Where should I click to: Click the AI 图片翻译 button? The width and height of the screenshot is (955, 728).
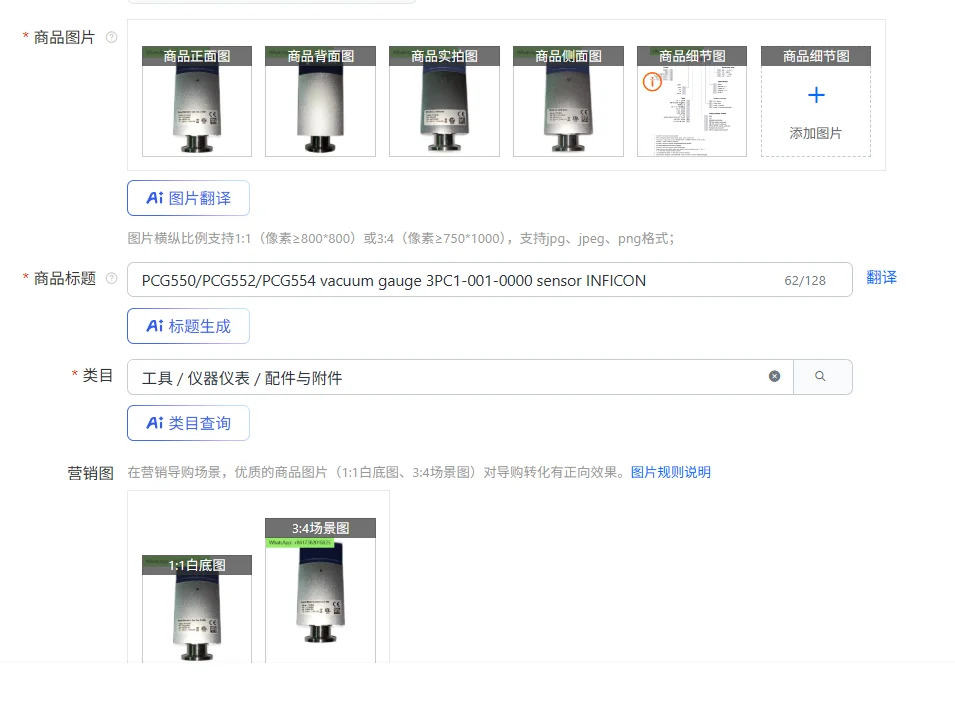click(188, 198)
